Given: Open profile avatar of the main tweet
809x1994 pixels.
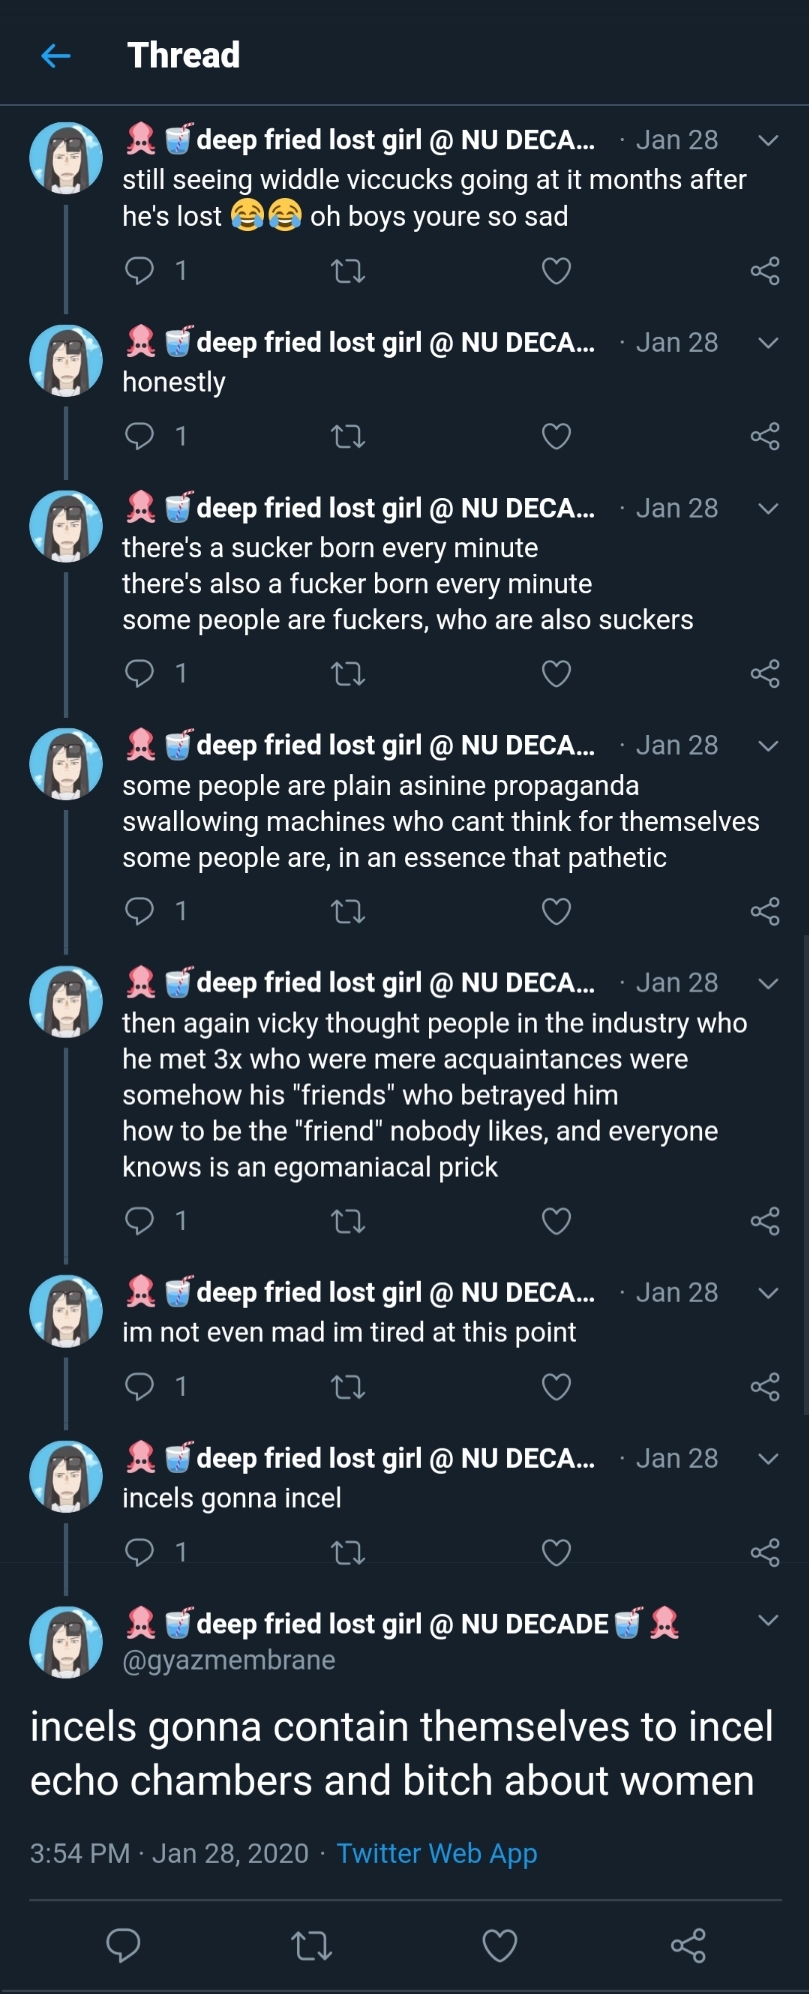Looking at the screenshot, I should click(x=66, y=1642).
